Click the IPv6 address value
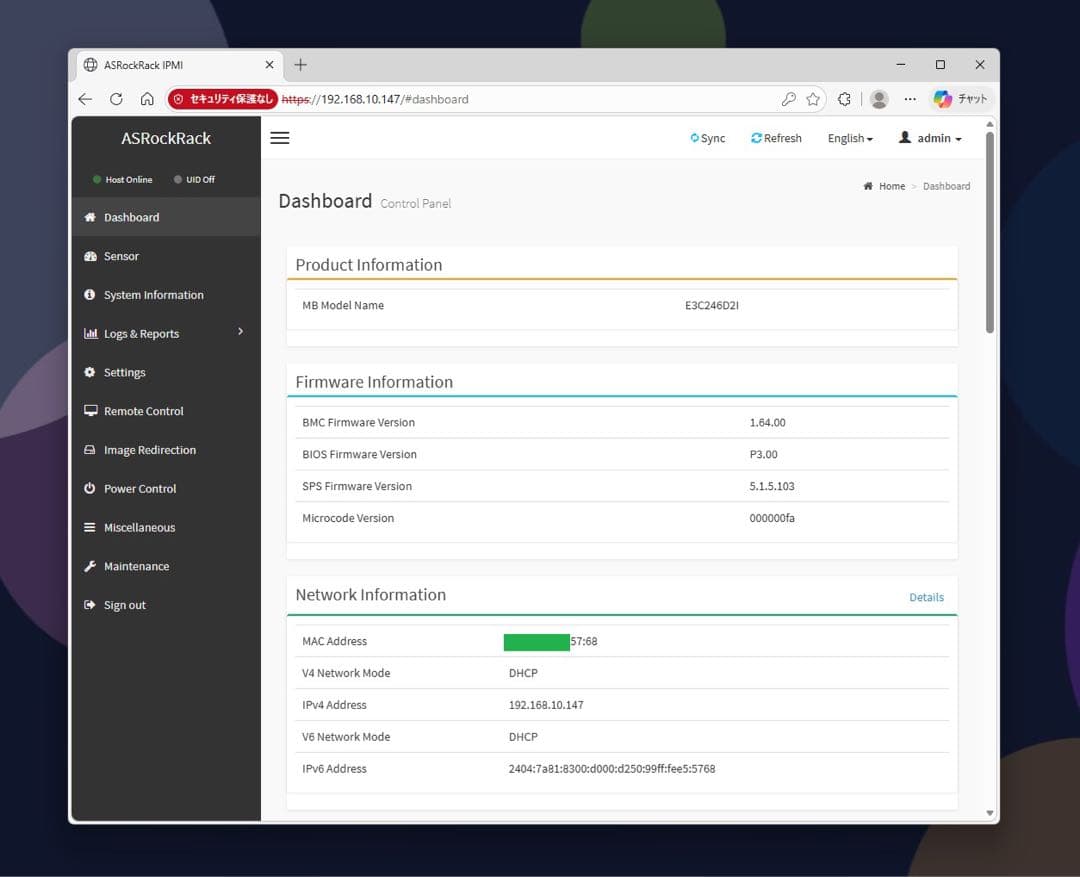1080x877 pixels. click(x=612, y=769)
